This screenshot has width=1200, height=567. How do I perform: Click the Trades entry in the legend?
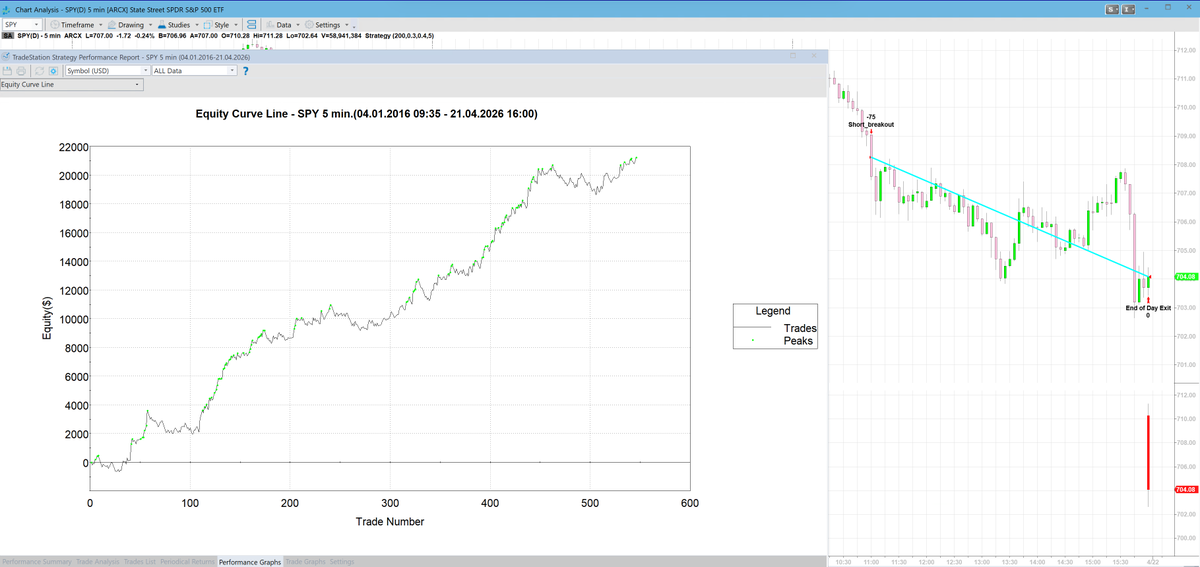[x=800, y=328]
